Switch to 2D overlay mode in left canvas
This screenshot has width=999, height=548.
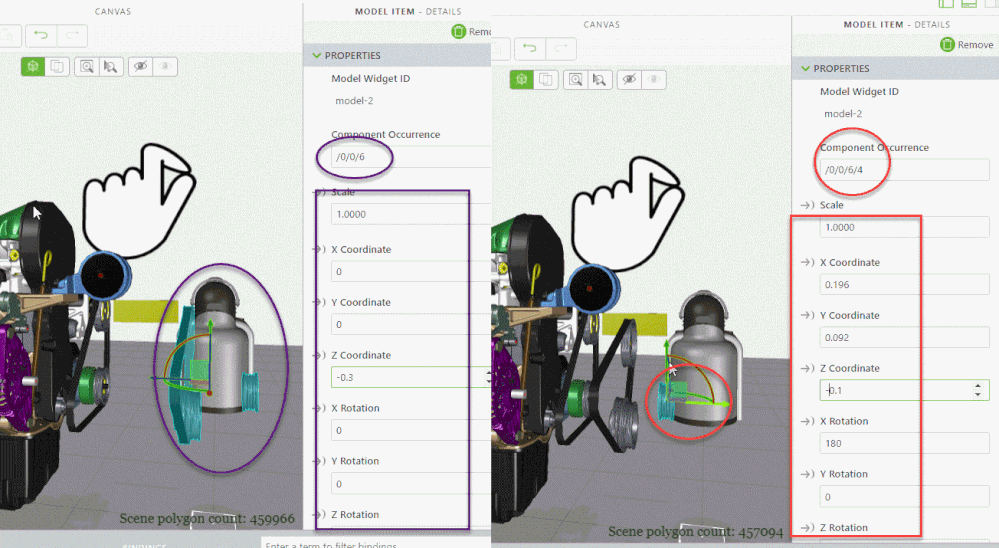57,66
